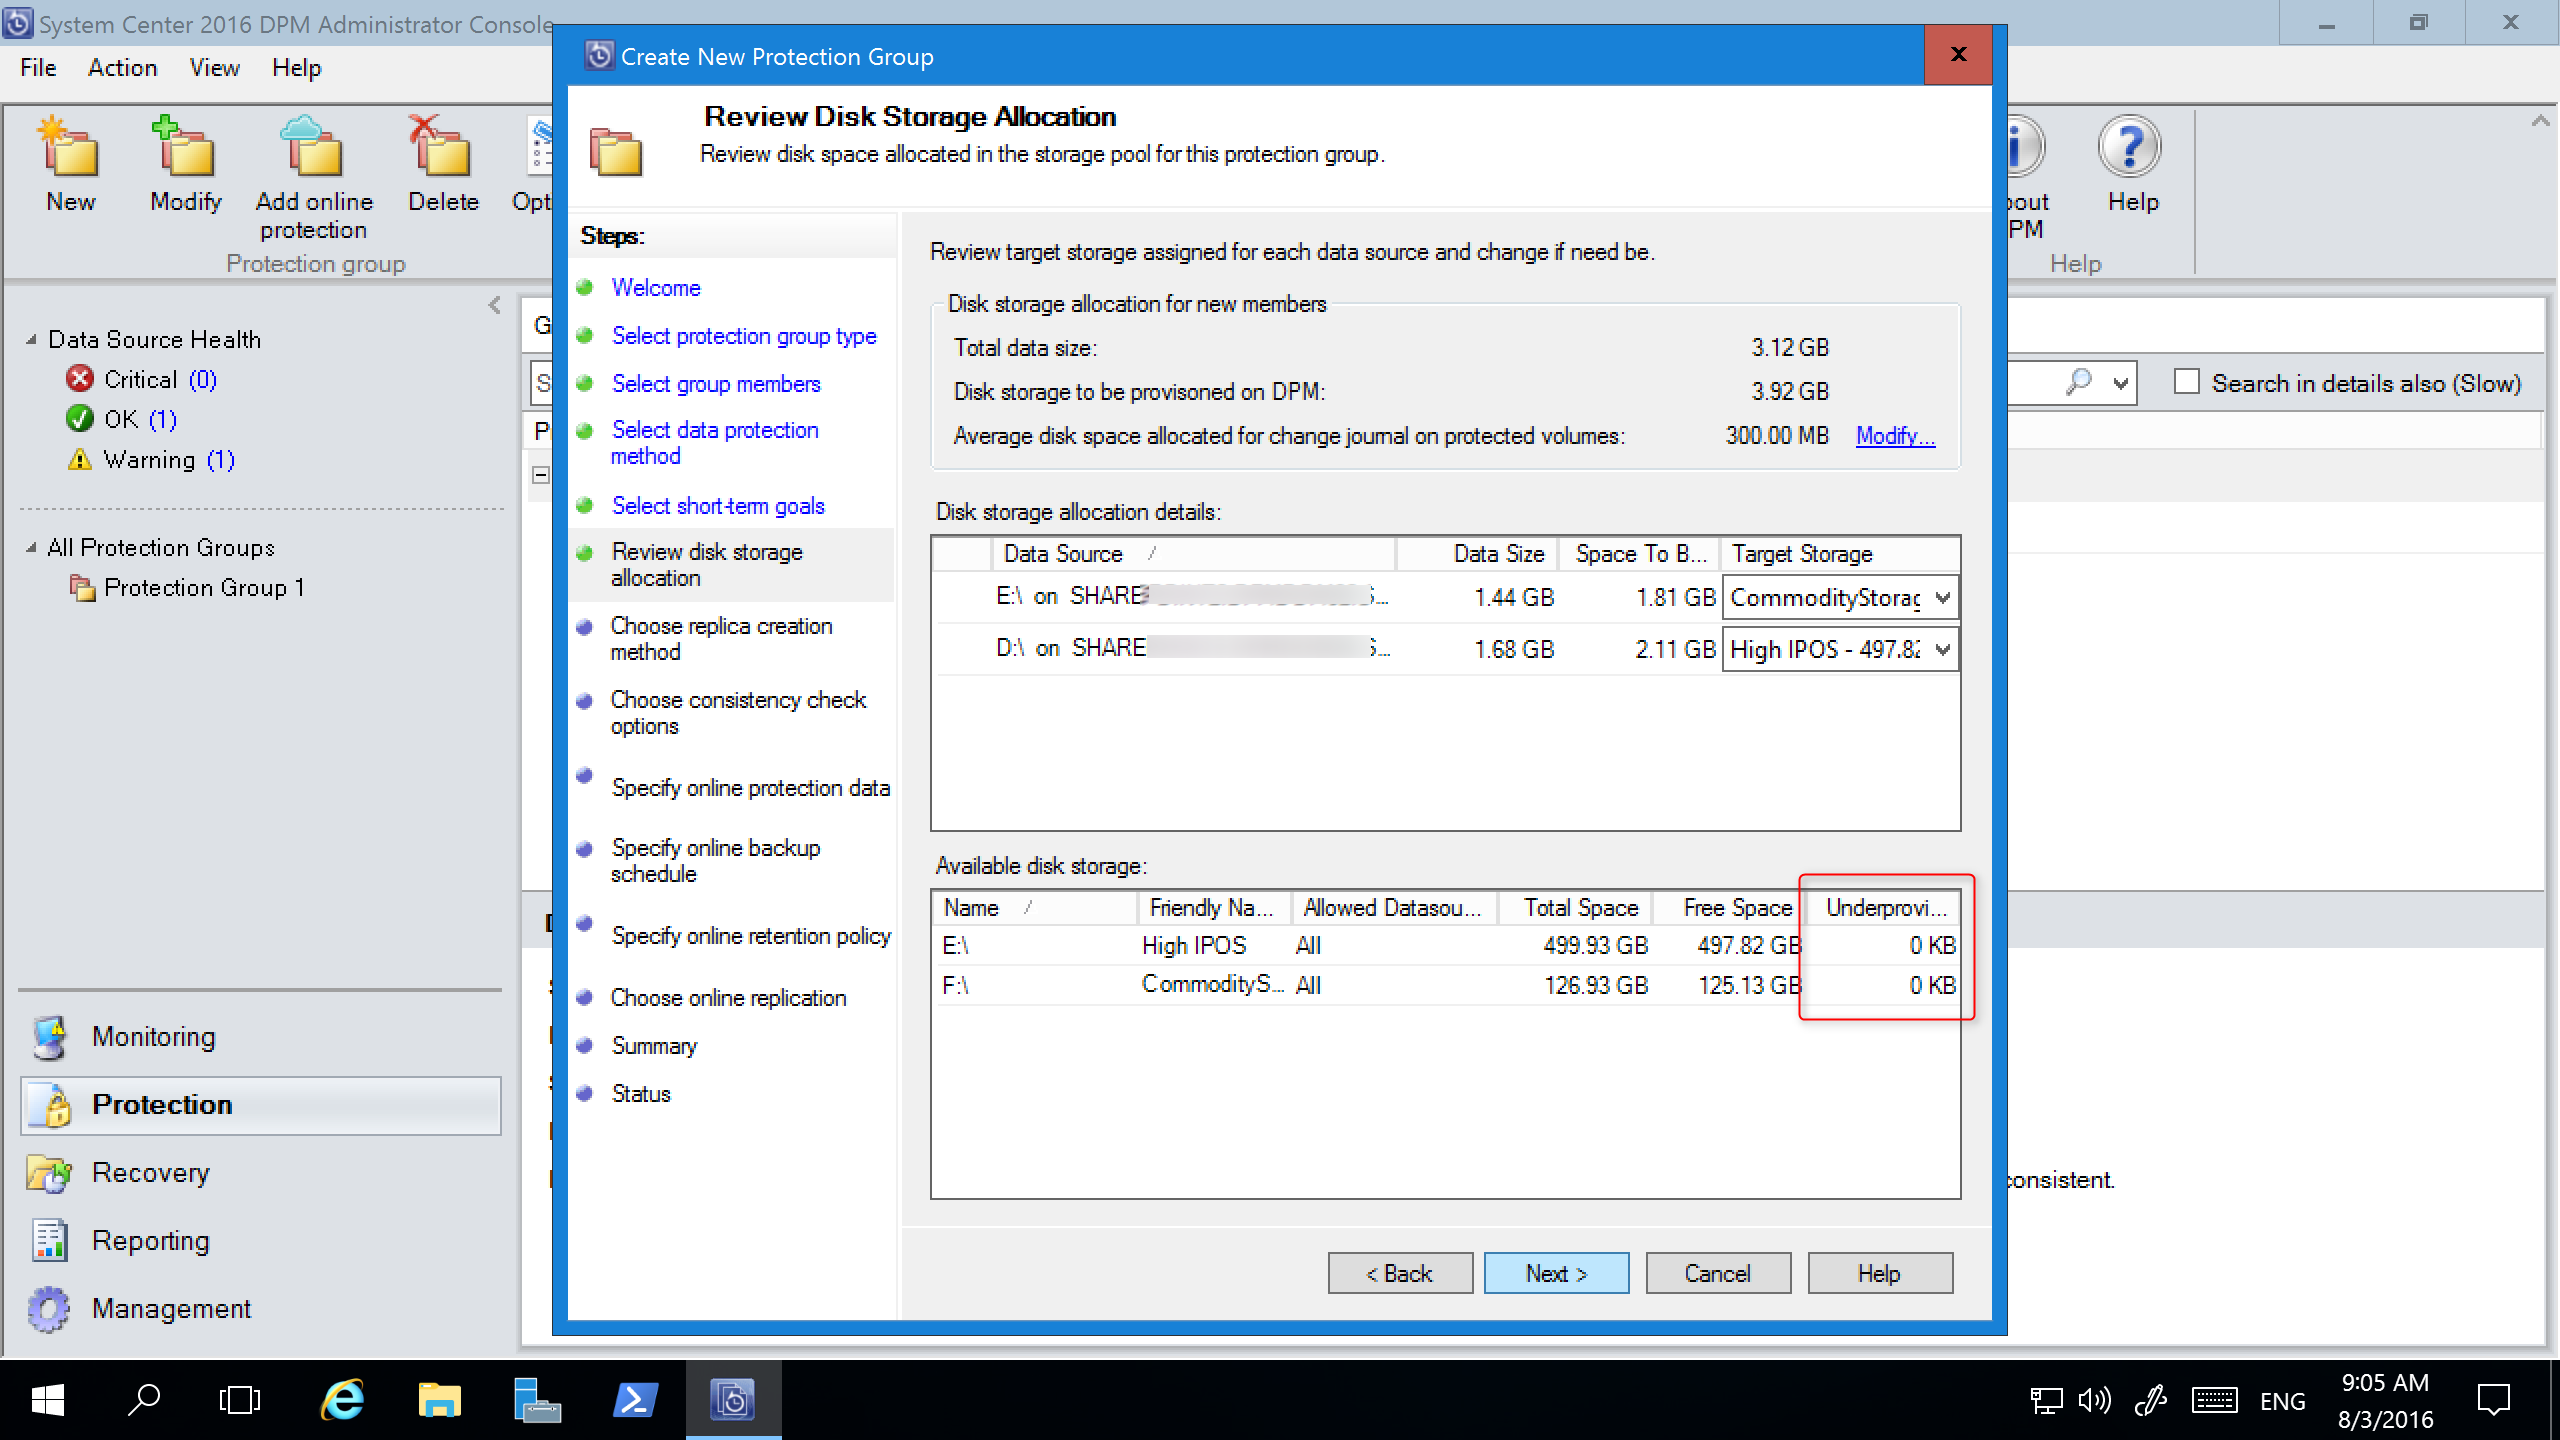Click the Windows taskbar DPM application icon
Image resolution: width=2560 pixels, height=1440 pixels.
[x=733, y=1400]
